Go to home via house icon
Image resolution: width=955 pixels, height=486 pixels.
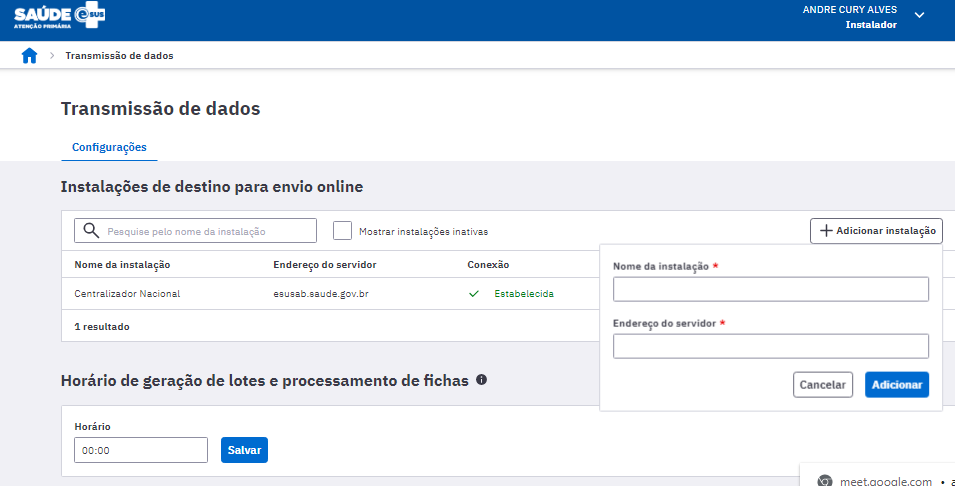point(29,56)
